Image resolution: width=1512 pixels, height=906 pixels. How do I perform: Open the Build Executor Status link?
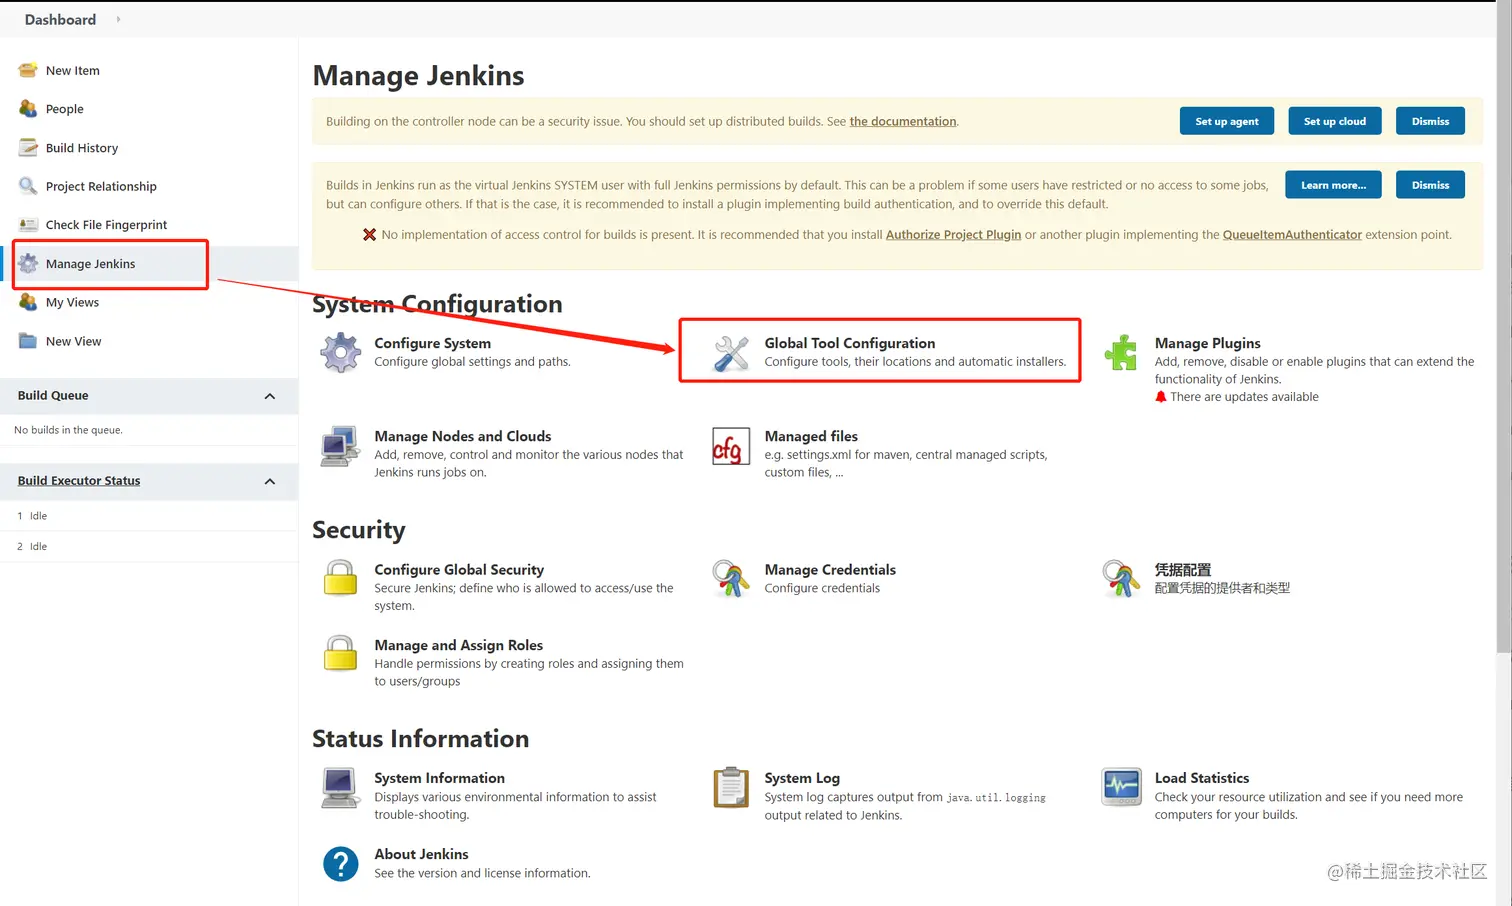[79, 481]
